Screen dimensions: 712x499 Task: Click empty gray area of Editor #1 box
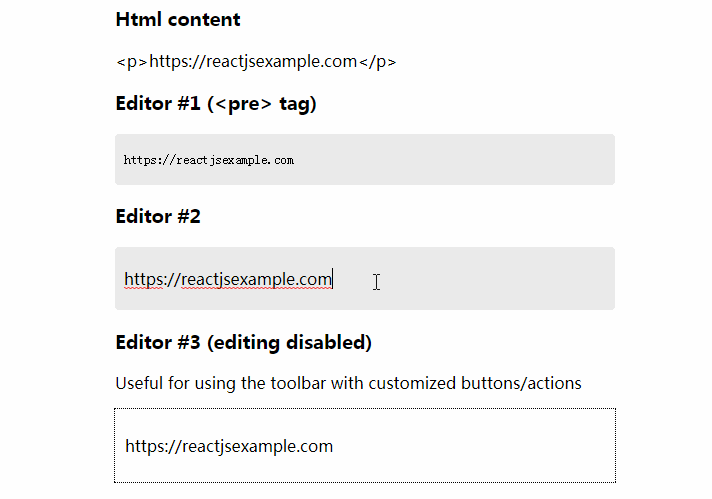click(454, 160)
